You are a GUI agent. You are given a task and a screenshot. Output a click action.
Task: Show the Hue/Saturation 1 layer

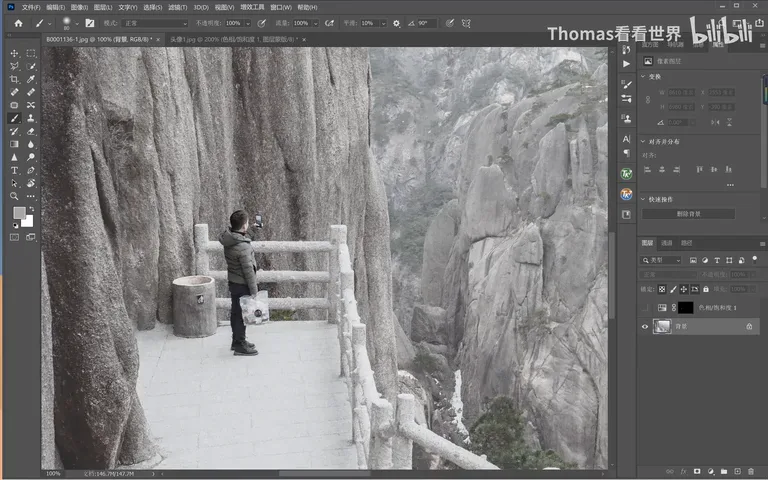[645, 308]
